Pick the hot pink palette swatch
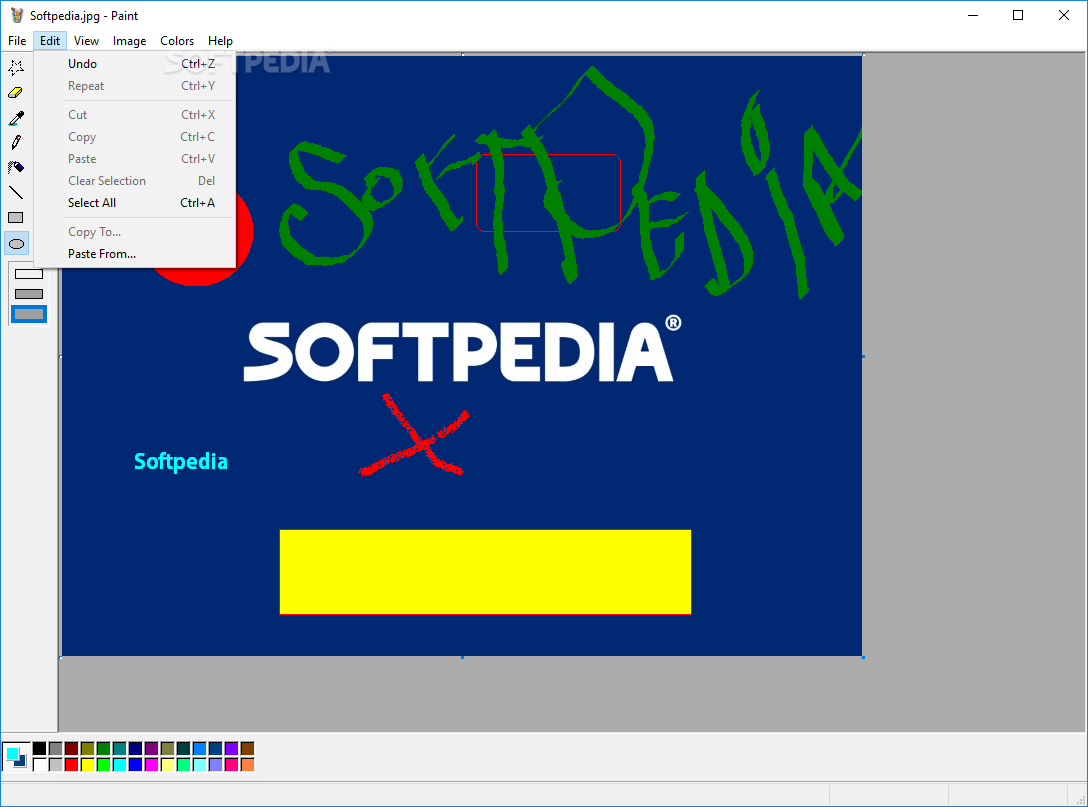Screen dimensions: 1088x807 click(232, 765)
